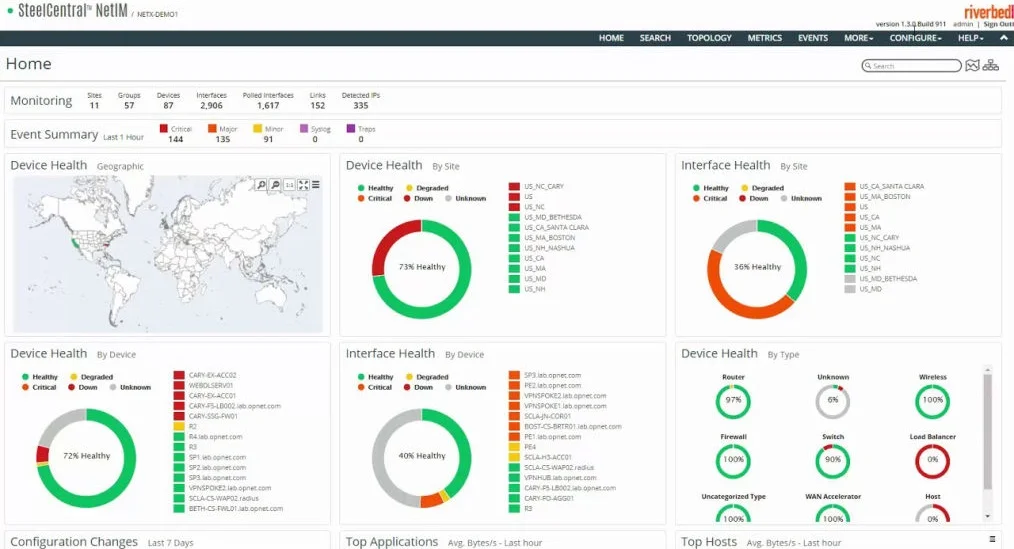
Task: Open the WEBDLSERV01 device entry
Action: click(210, 385)
